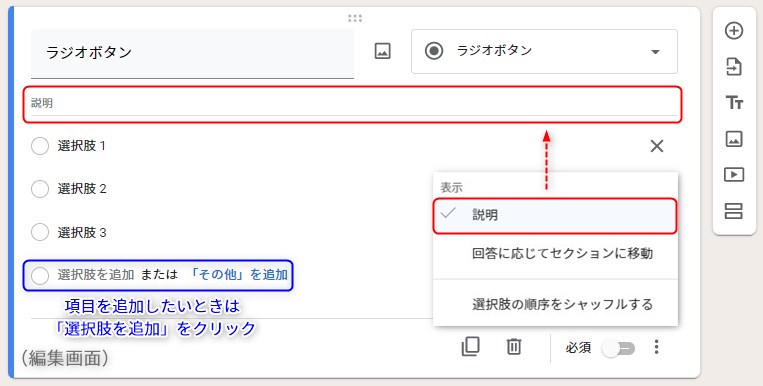Click the add question plus icon

(734, 31)
